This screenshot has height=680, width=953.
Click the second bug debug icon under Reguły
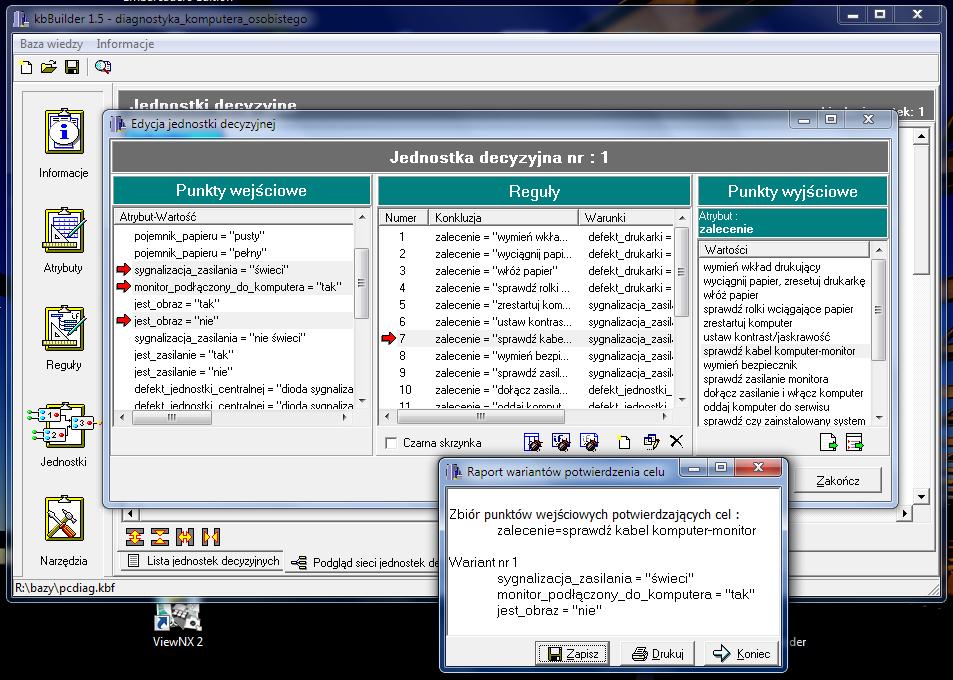point(561,442)
